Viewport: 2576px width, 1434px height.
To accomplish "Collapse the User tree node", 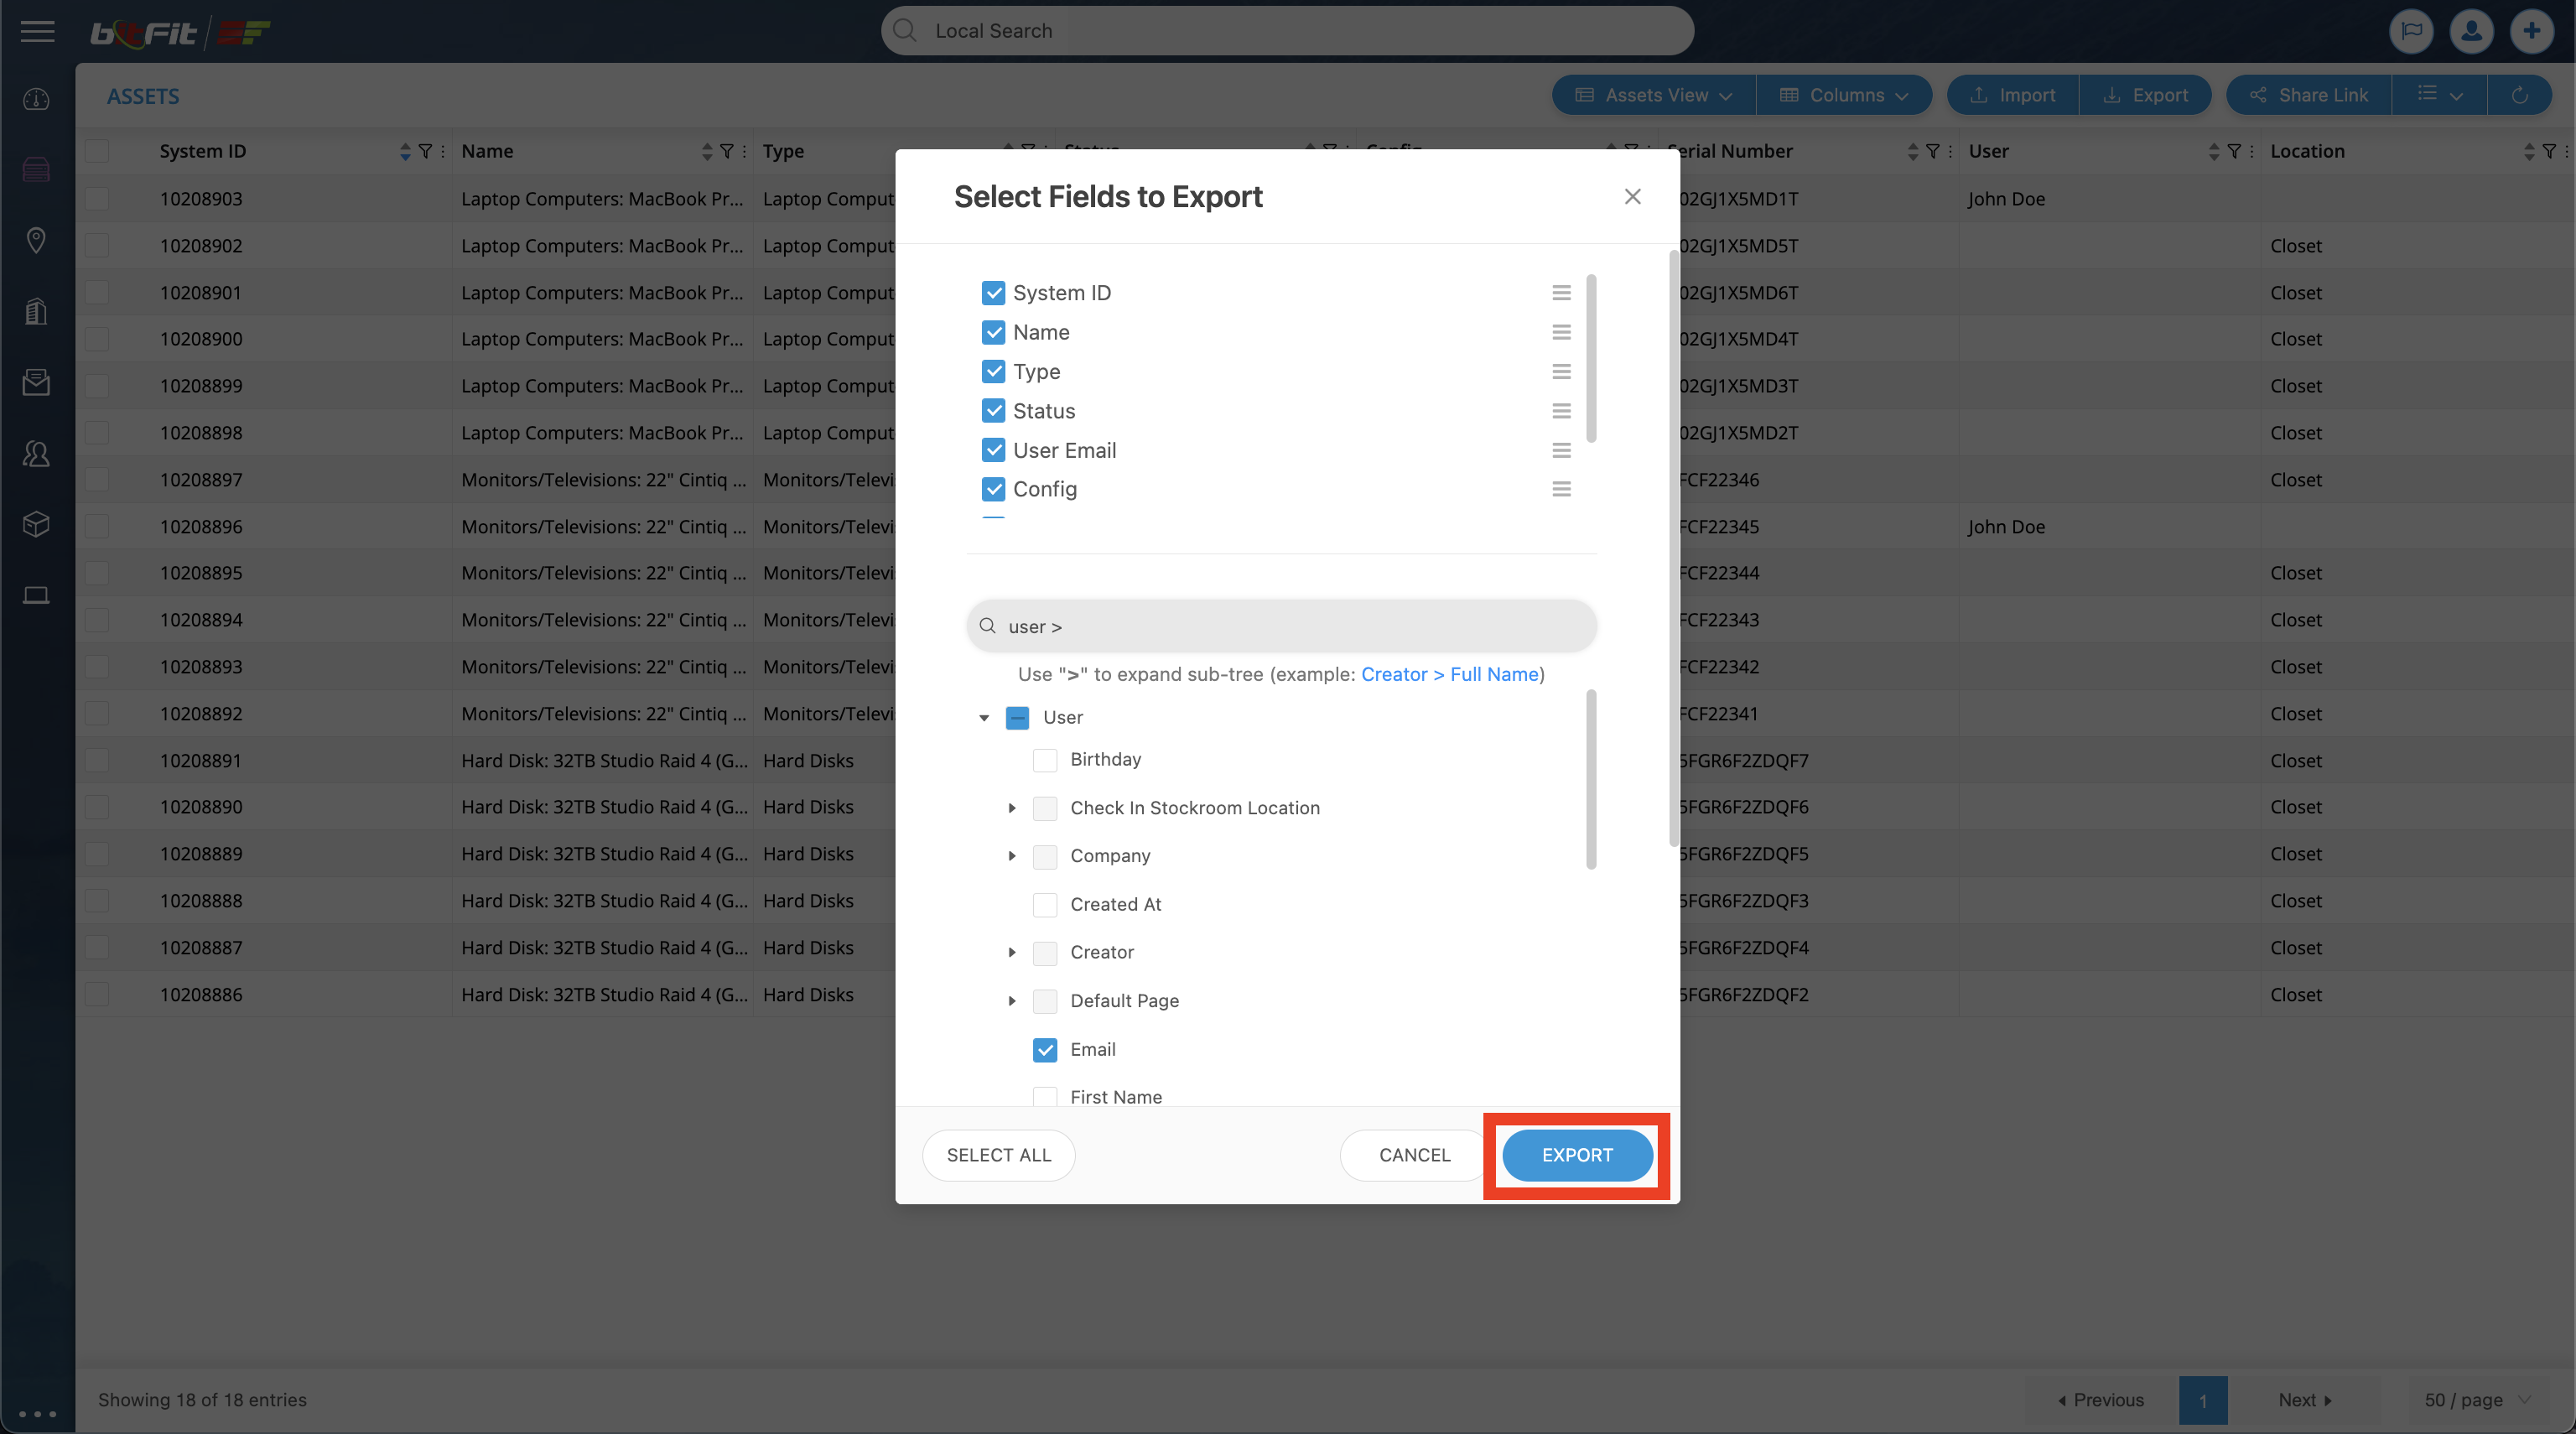I will 984,718.
